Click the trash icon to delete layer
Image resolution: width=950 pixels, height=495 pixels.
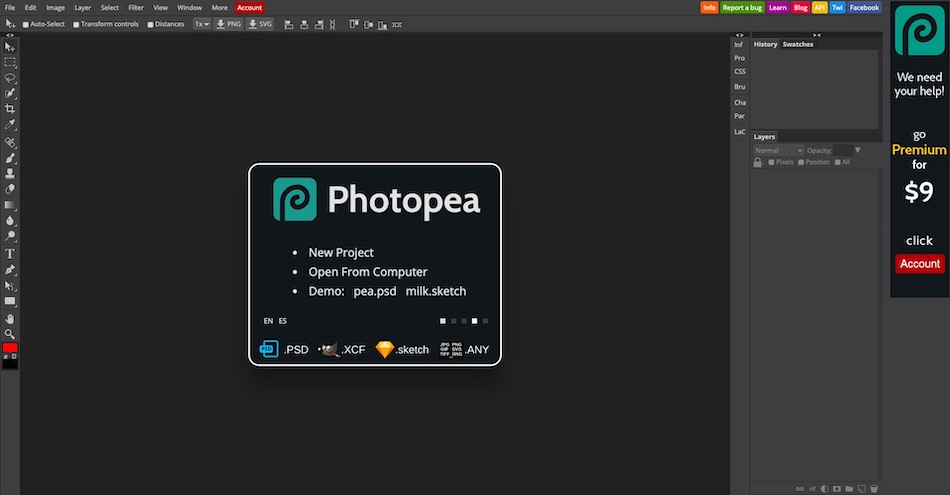pos(873,489)
